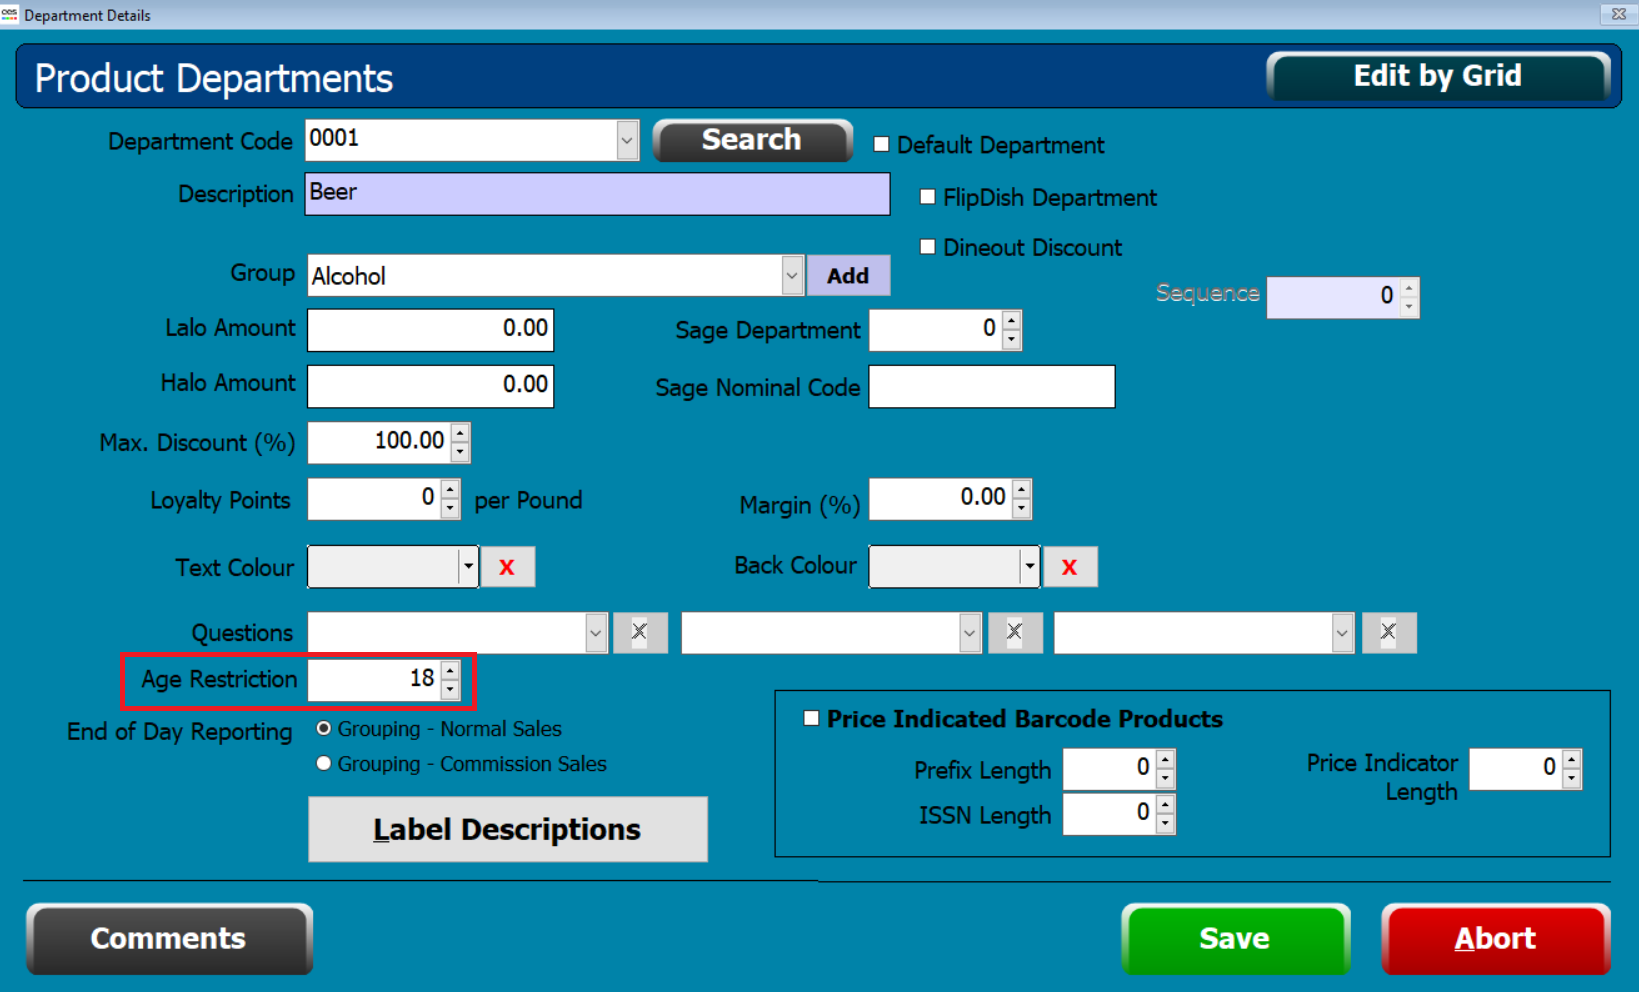
Task: Clear the Text Colour with red X
Action: (x=507, y=567)
